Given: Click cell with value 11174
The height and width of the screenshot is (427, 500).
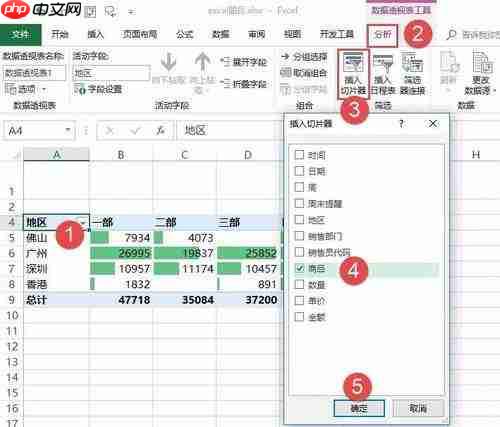Looking at the screenshot, I should coord(185,269).
